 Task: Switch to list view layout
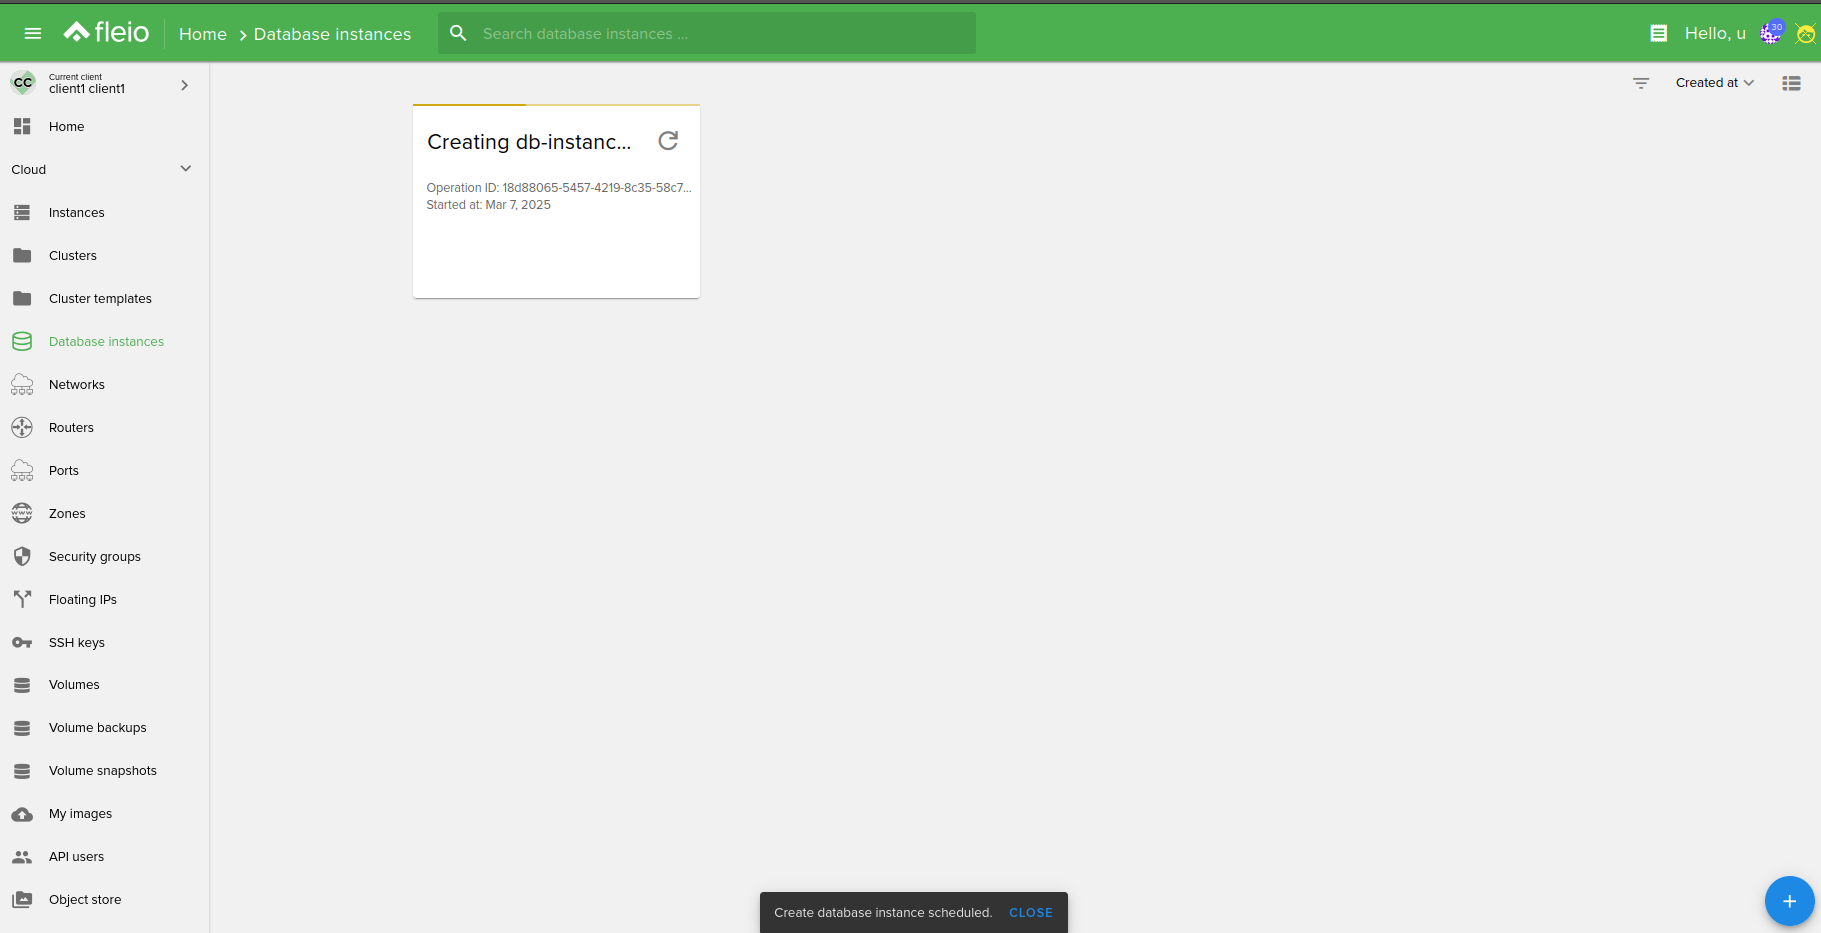point(1791,83)
